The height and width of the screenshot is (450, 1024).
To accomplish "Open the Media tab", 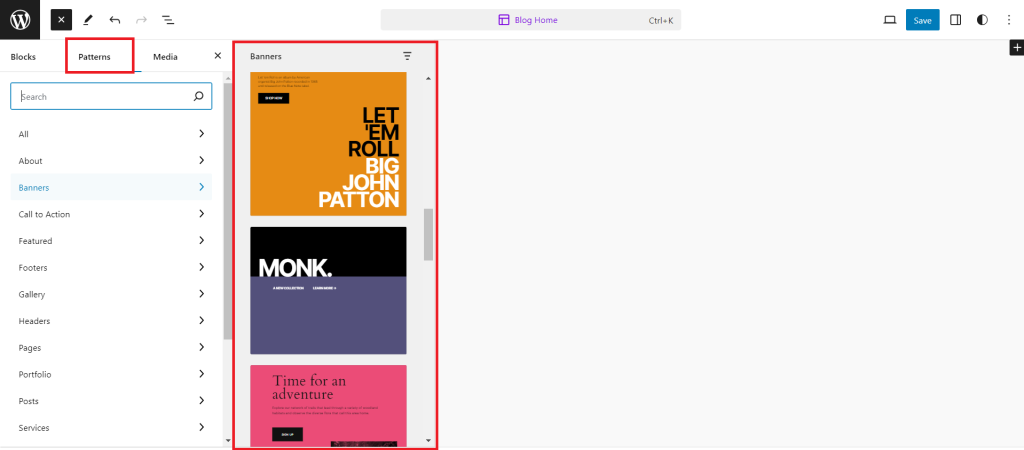I will (x=165, y=57).
